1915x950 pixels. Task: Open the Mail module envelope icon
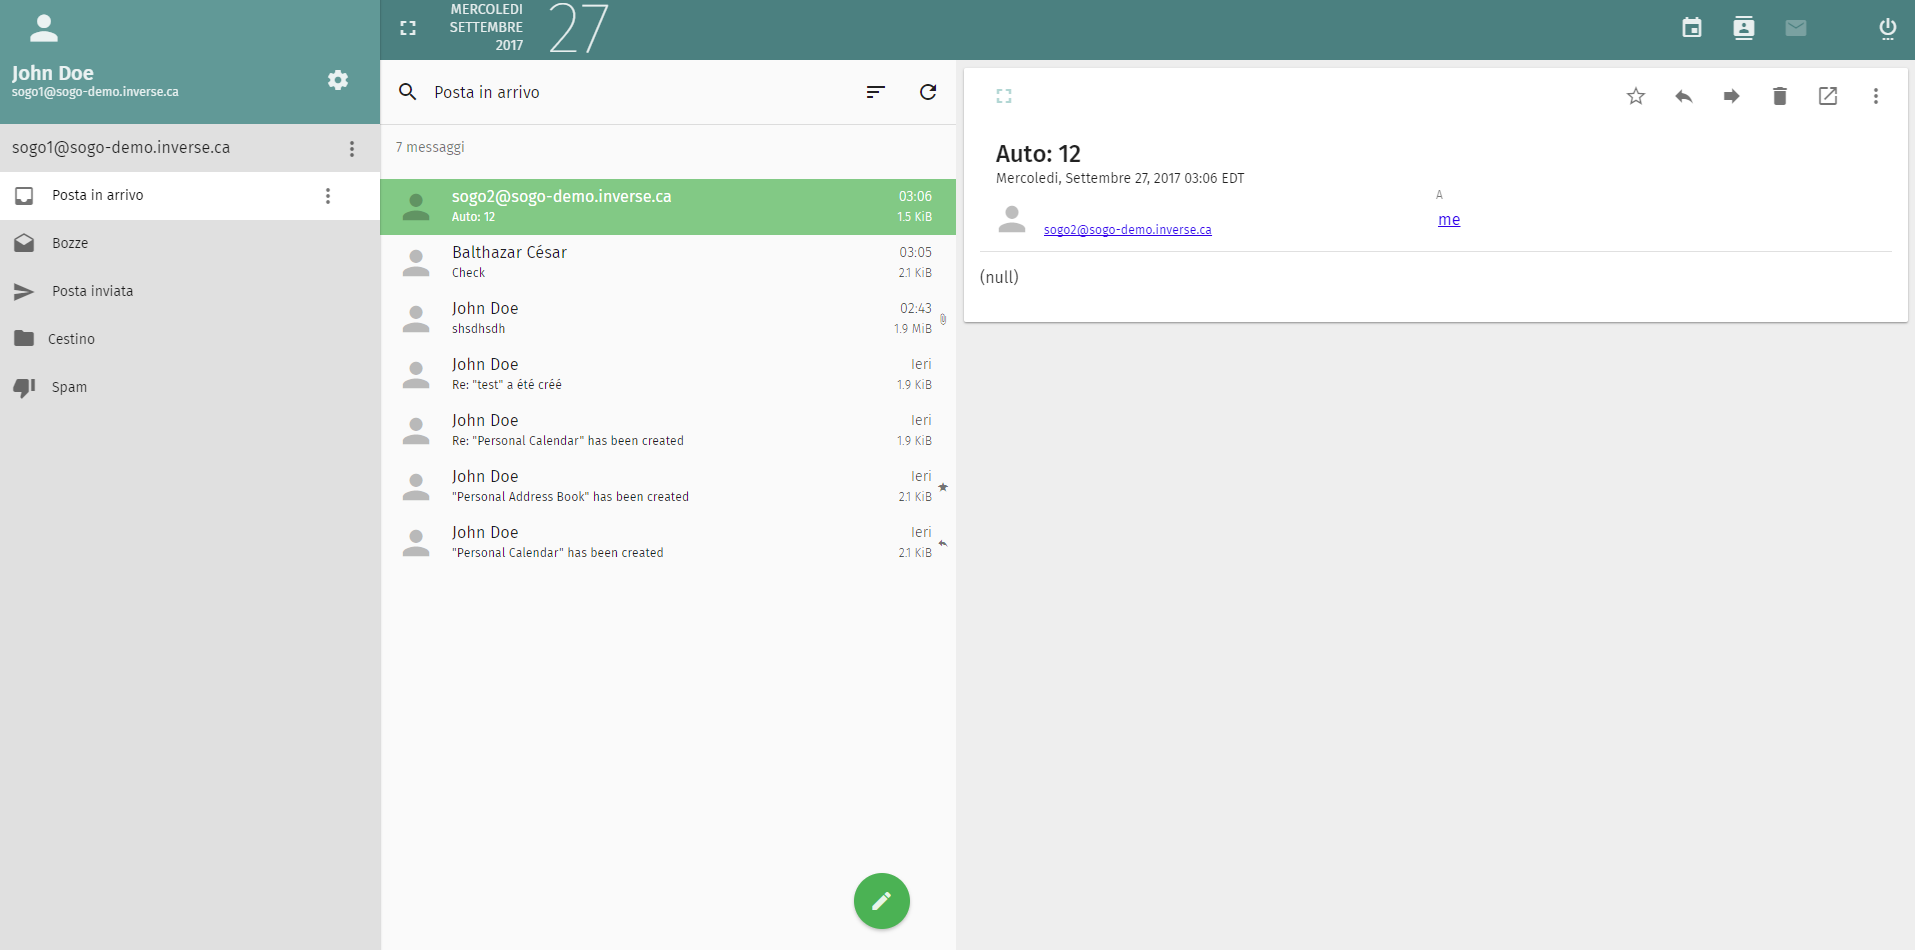pos(1796,28)
